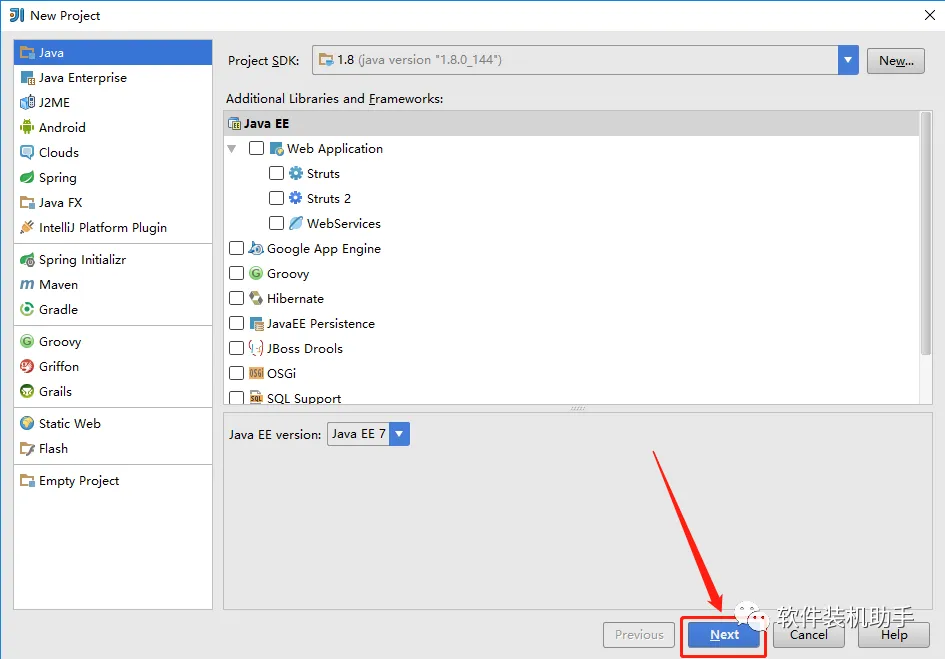Click the Previous button
945x659 pixels.
[x=639, y=635]
